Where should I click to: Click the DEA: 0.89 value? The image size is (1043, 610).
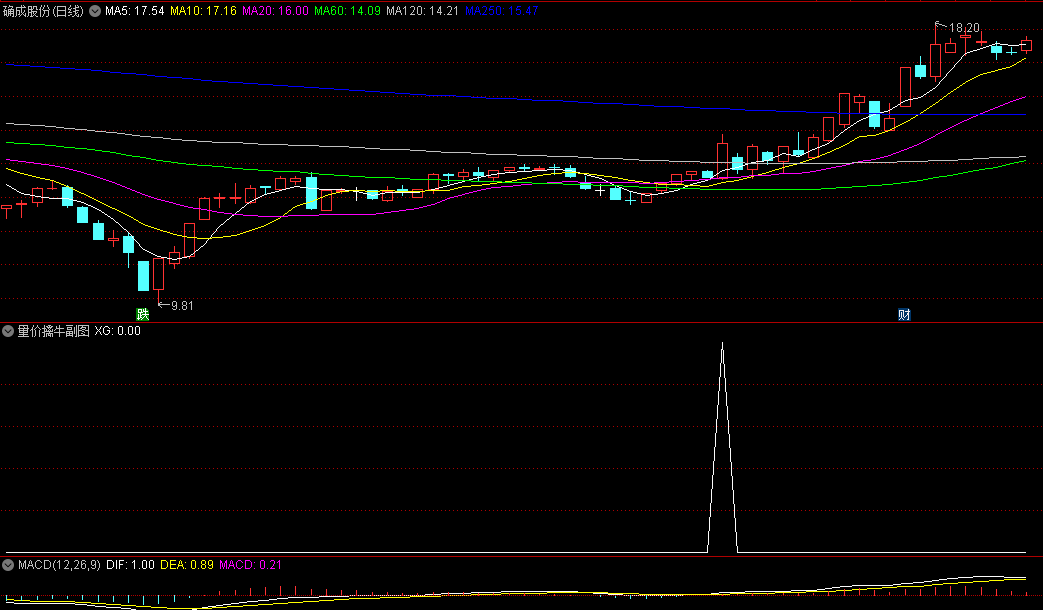pyautogui.click(x=187, y=565)
